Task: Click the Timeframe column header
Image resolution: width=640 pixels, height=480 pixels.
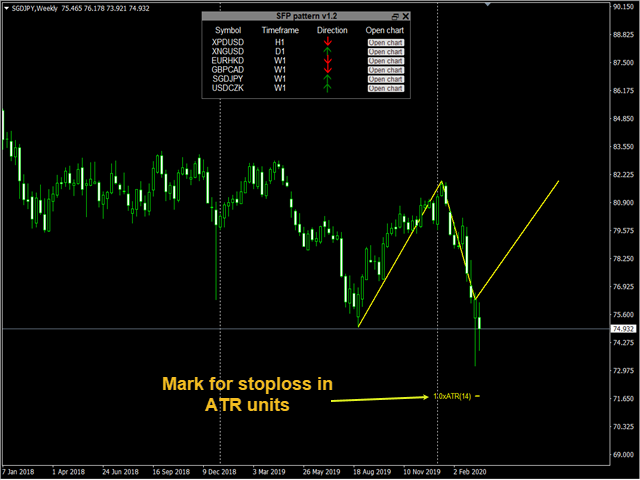Action: 280,30
